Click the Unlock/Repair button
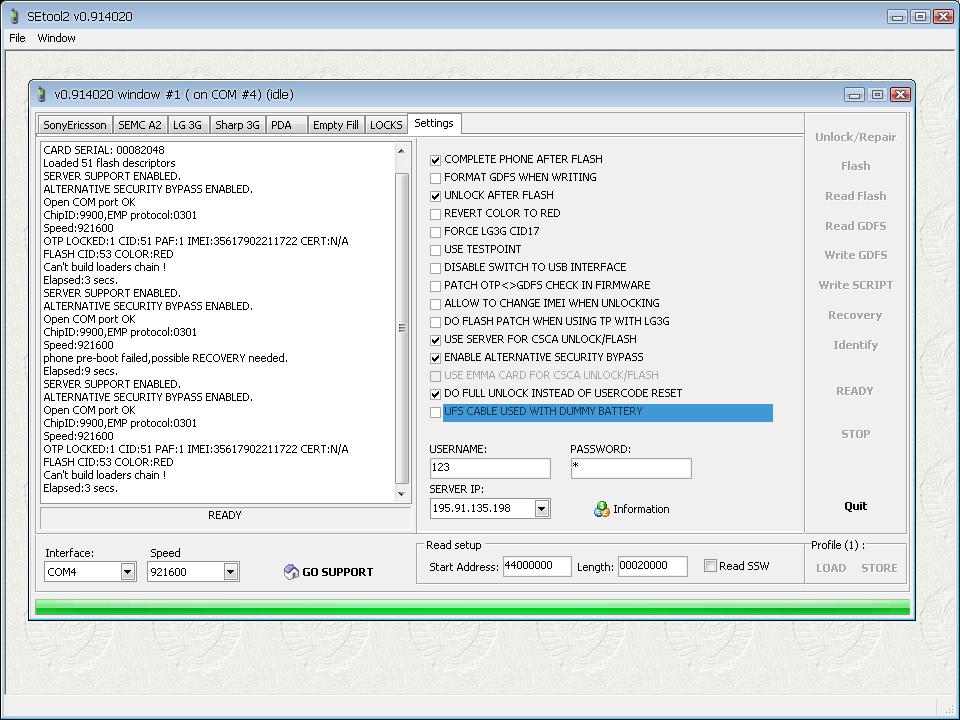The height and width of the screenshot is (720, 960). point(855,137)
